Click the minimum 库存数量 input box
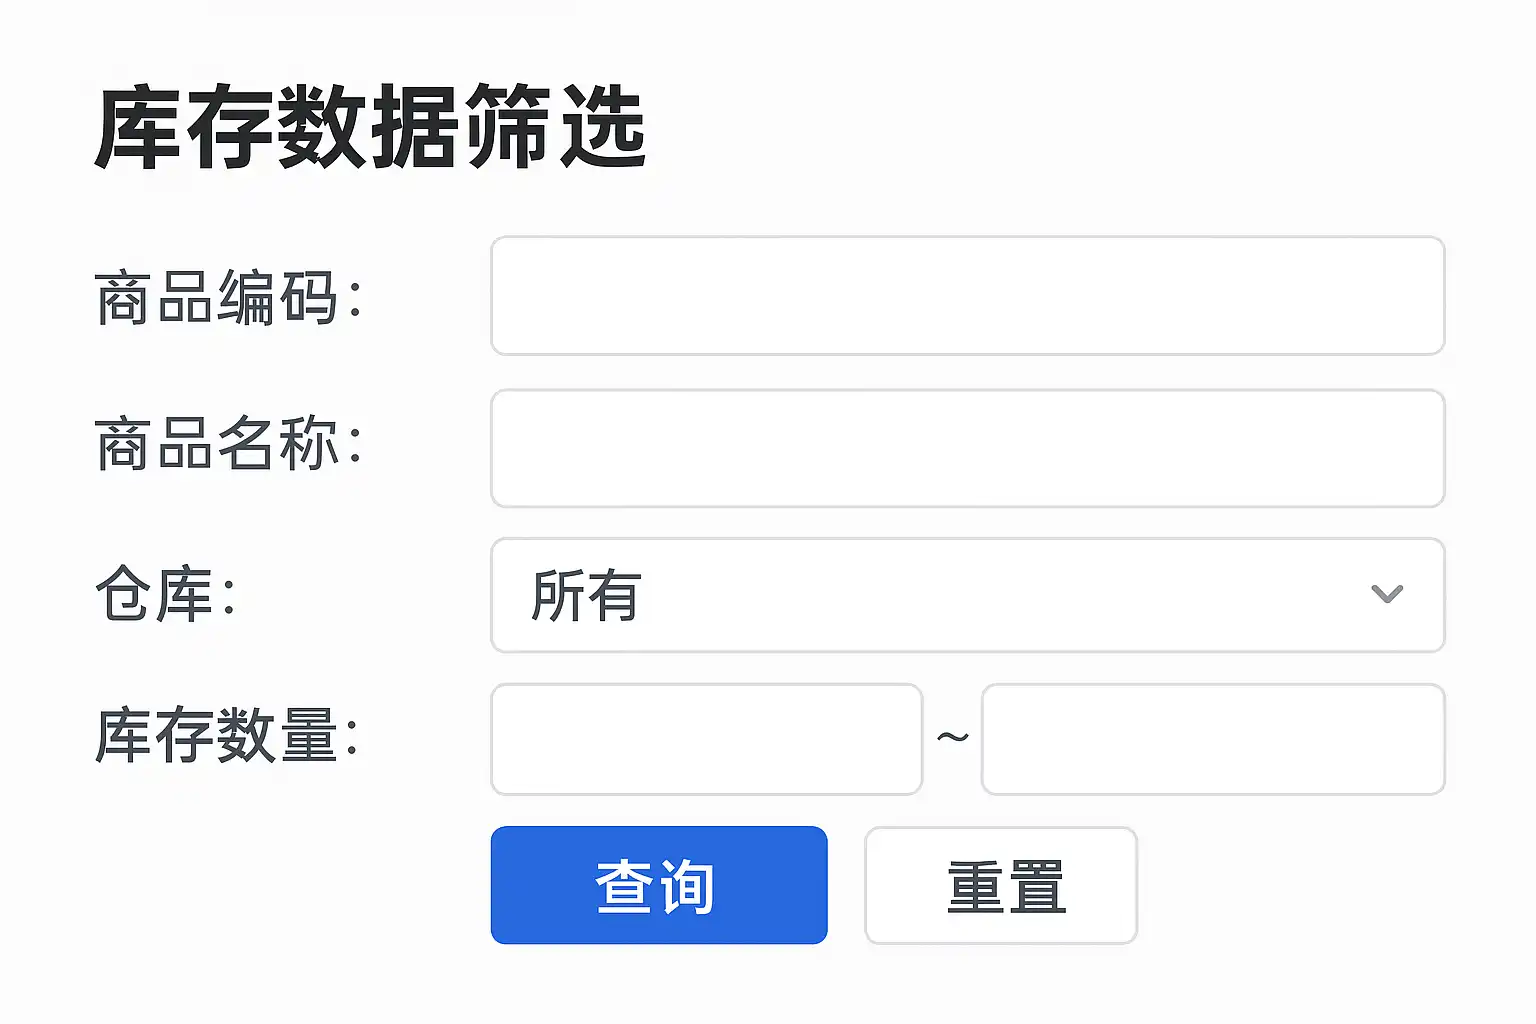 (706, 739)
